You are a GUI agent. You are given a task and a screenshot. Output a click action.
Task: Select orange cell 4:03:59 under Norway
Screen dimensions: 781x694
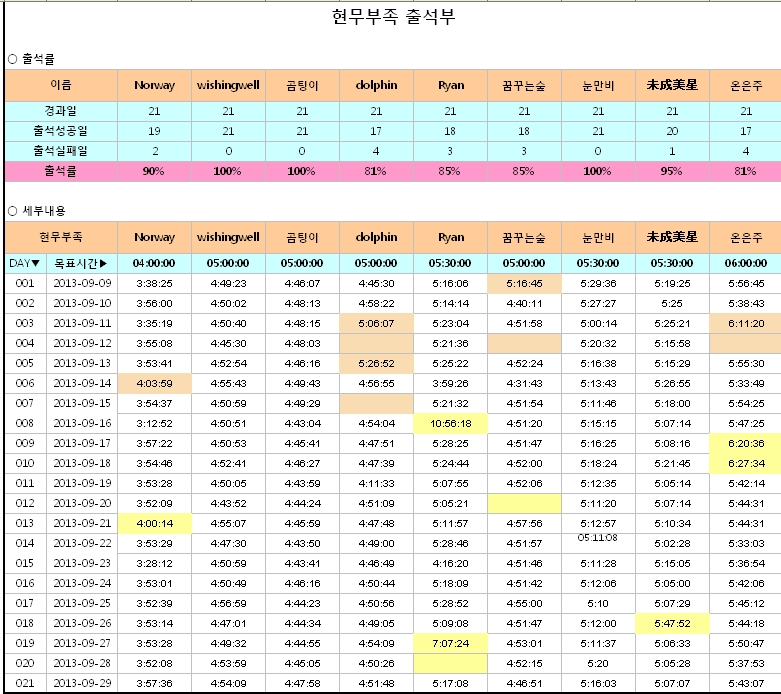(x=154, y=384)
